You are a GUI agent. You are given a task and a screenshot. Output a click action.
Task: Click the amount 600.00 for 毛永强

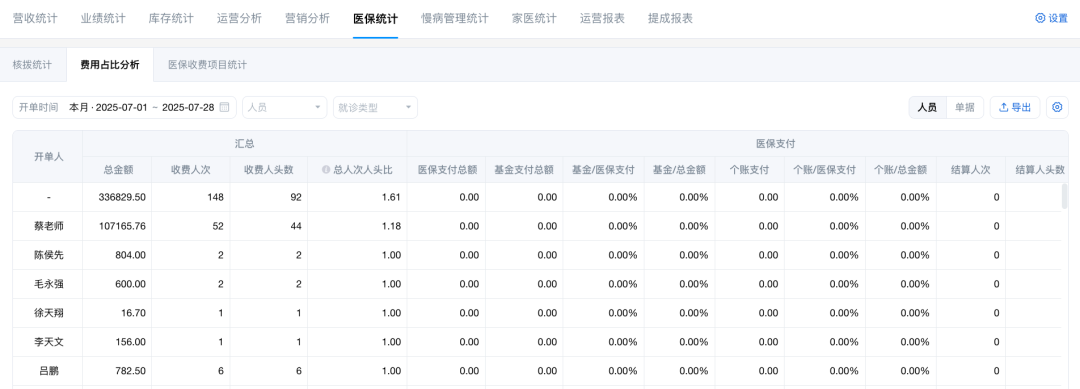130,284
